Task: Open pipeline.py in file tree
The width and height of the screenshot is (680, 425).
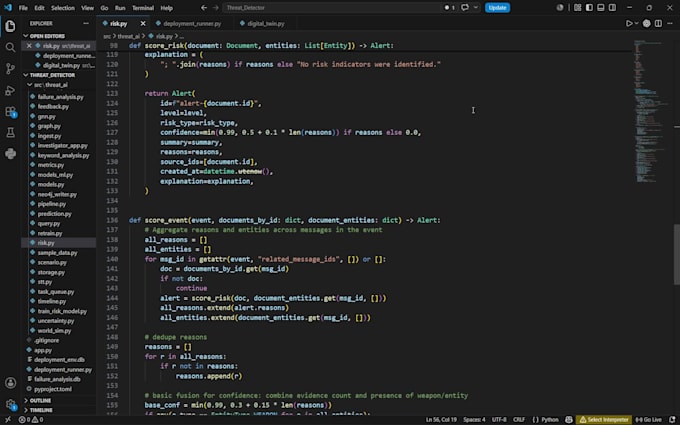Action: pos(52,204)
